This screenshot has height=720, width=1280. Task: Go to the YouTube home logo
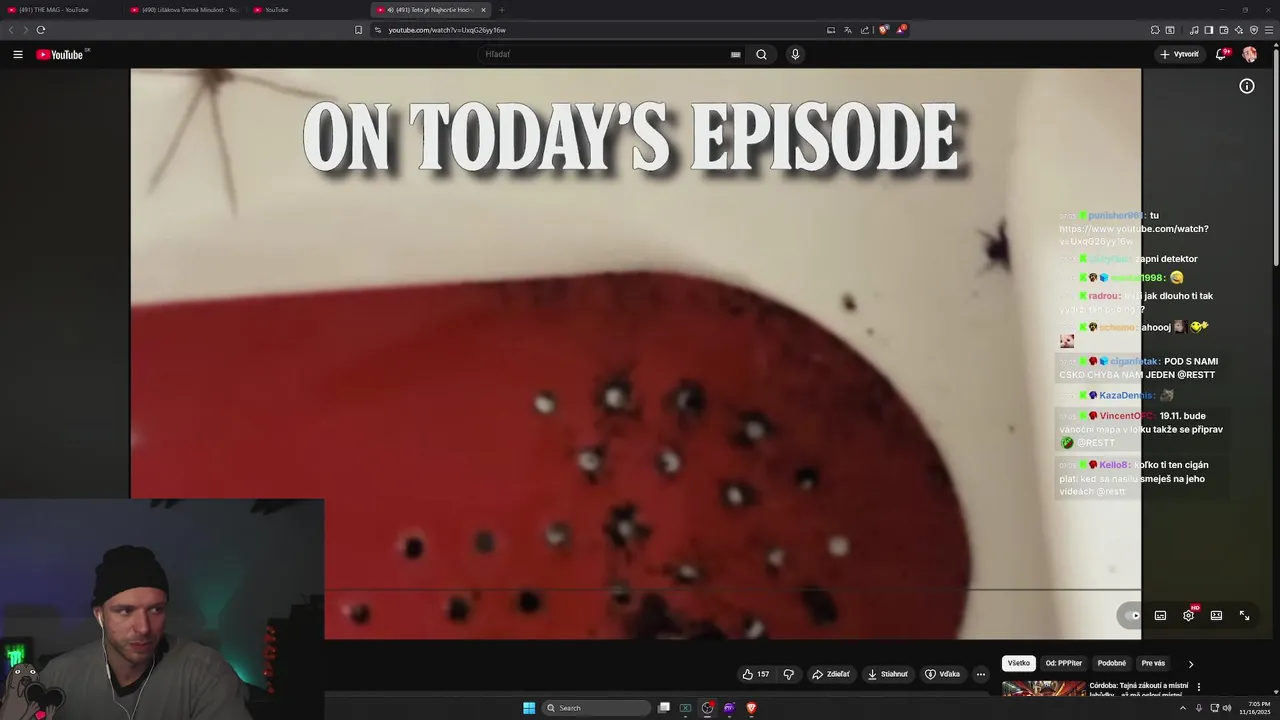click(x=60, y=54)
